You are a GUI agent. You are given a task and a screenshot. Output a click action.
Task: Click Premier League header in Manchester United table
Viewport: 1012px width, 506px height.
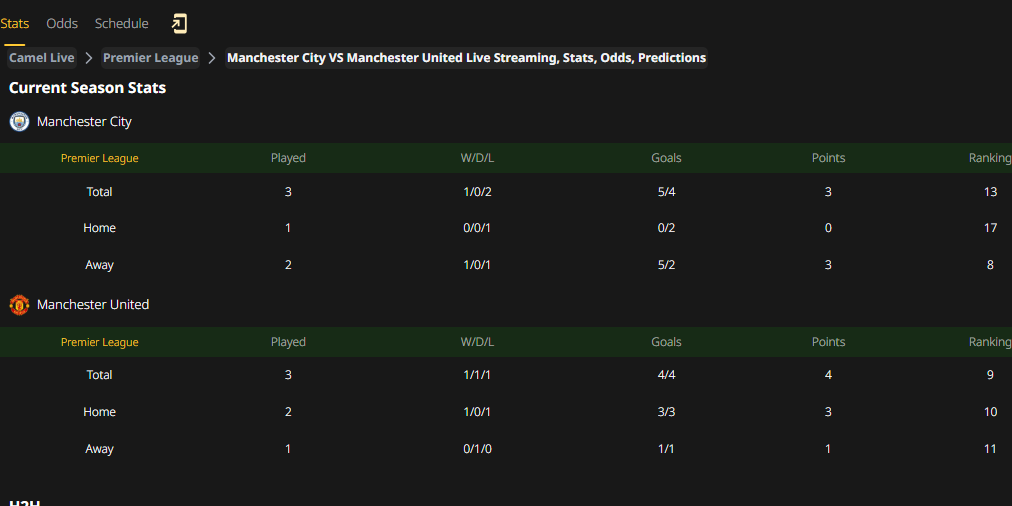[x=99, y=342]
